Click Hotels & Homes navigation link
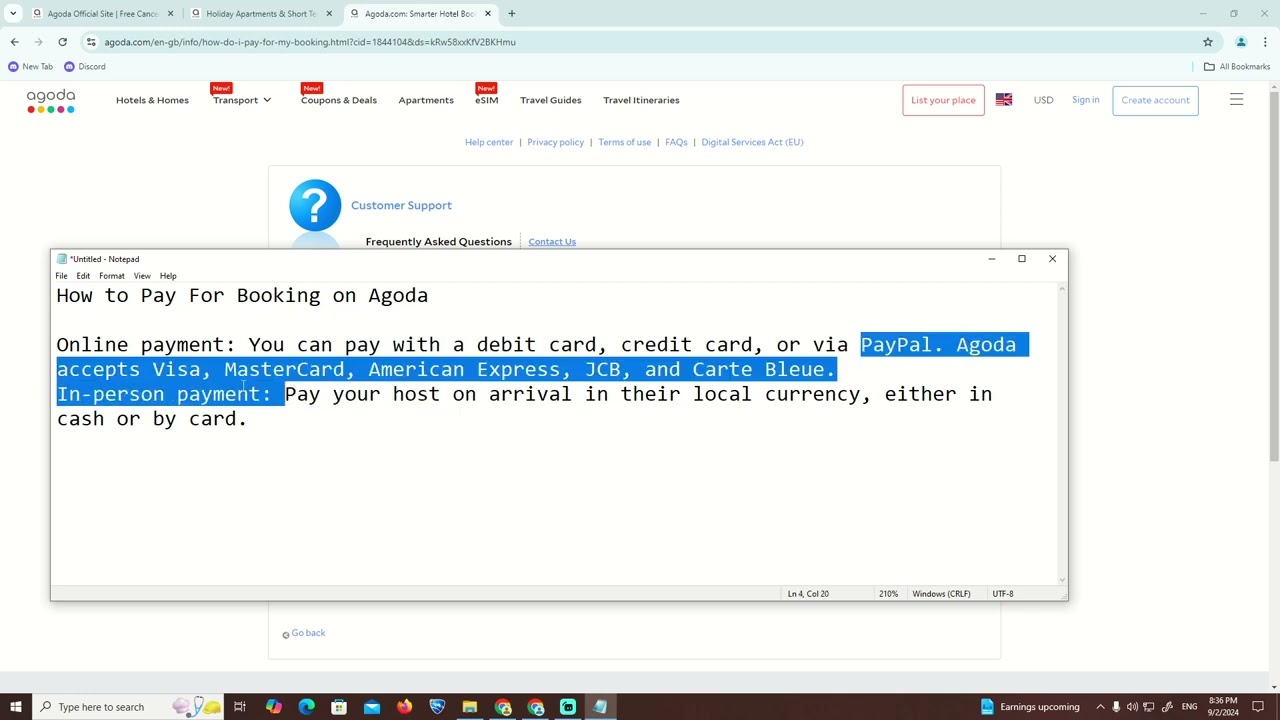This screenshot has width=1280, height=720. click(152, 100)
